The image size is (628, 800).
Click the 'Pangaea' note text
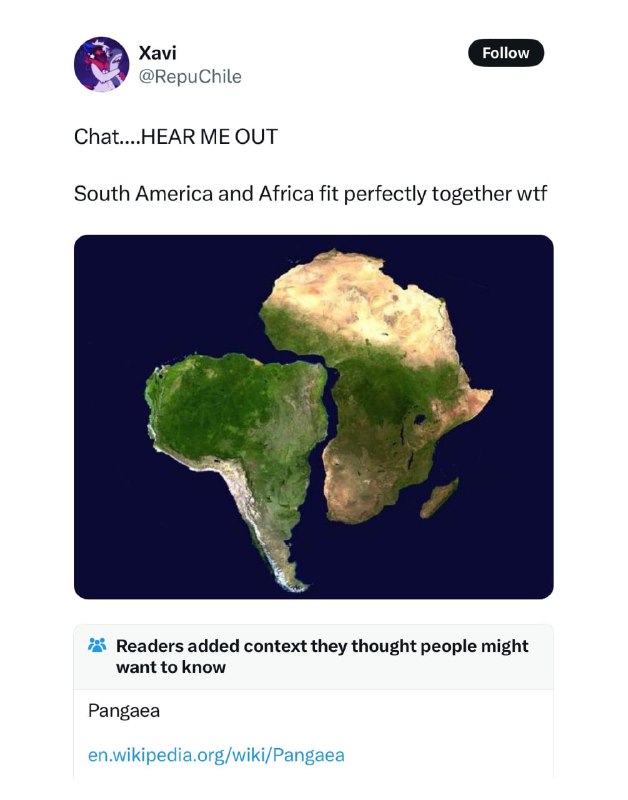click(x=124, y=711)
